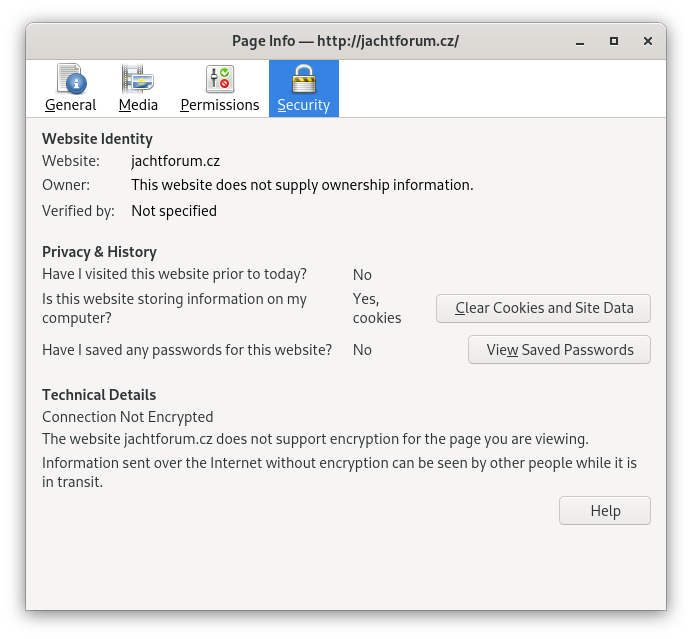692x639 pixels.
Task: Close the Page Info window
Action: 647,41
